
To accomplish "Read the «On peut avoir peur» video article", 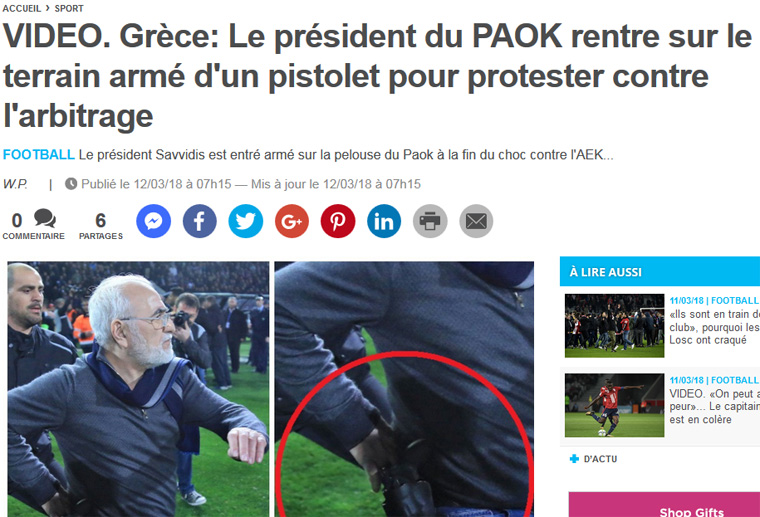I will point(714,407).
